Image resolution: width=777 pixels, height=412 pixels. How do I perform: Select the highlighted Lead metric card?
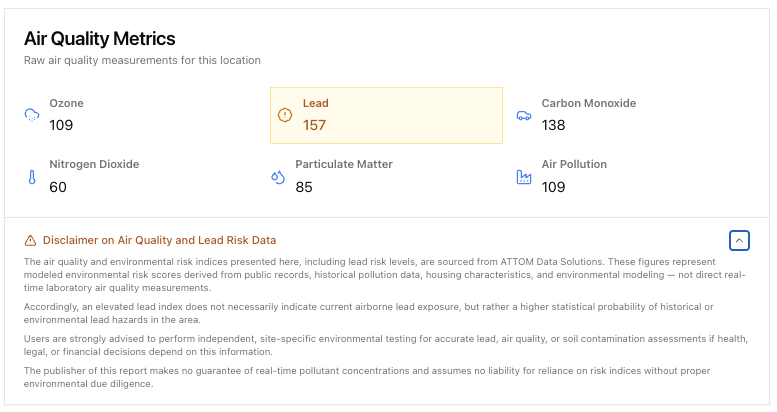click(386, 115)
